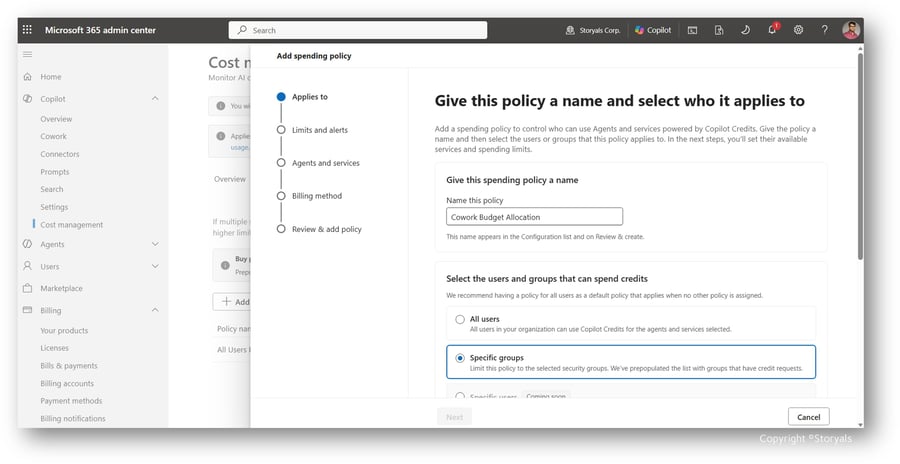Image resolution: width=900 pixels, height=464 pixels.
Task: Open Bills & payments under Billing
Action: (69, 366)
